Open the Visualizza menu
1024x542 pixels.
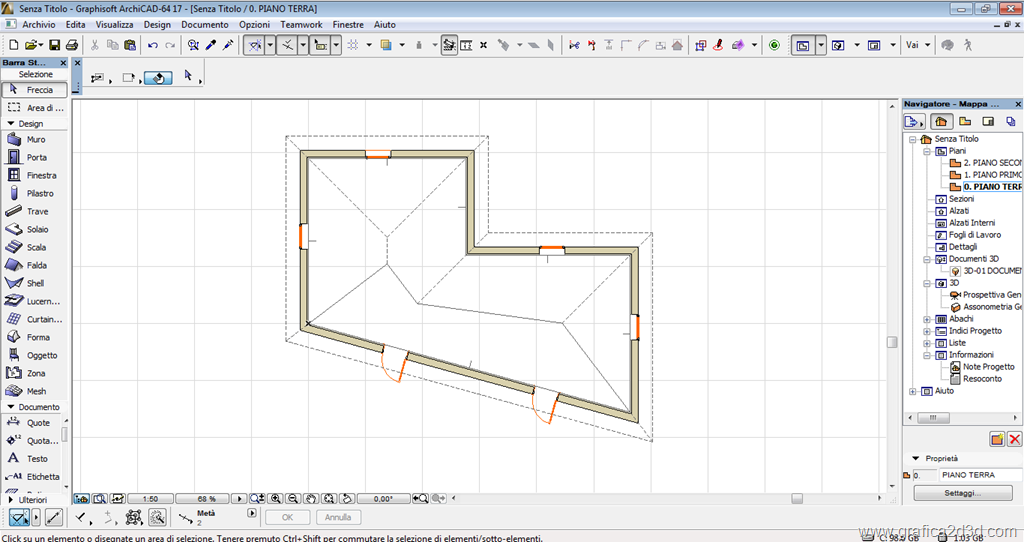tap(115, 24)
